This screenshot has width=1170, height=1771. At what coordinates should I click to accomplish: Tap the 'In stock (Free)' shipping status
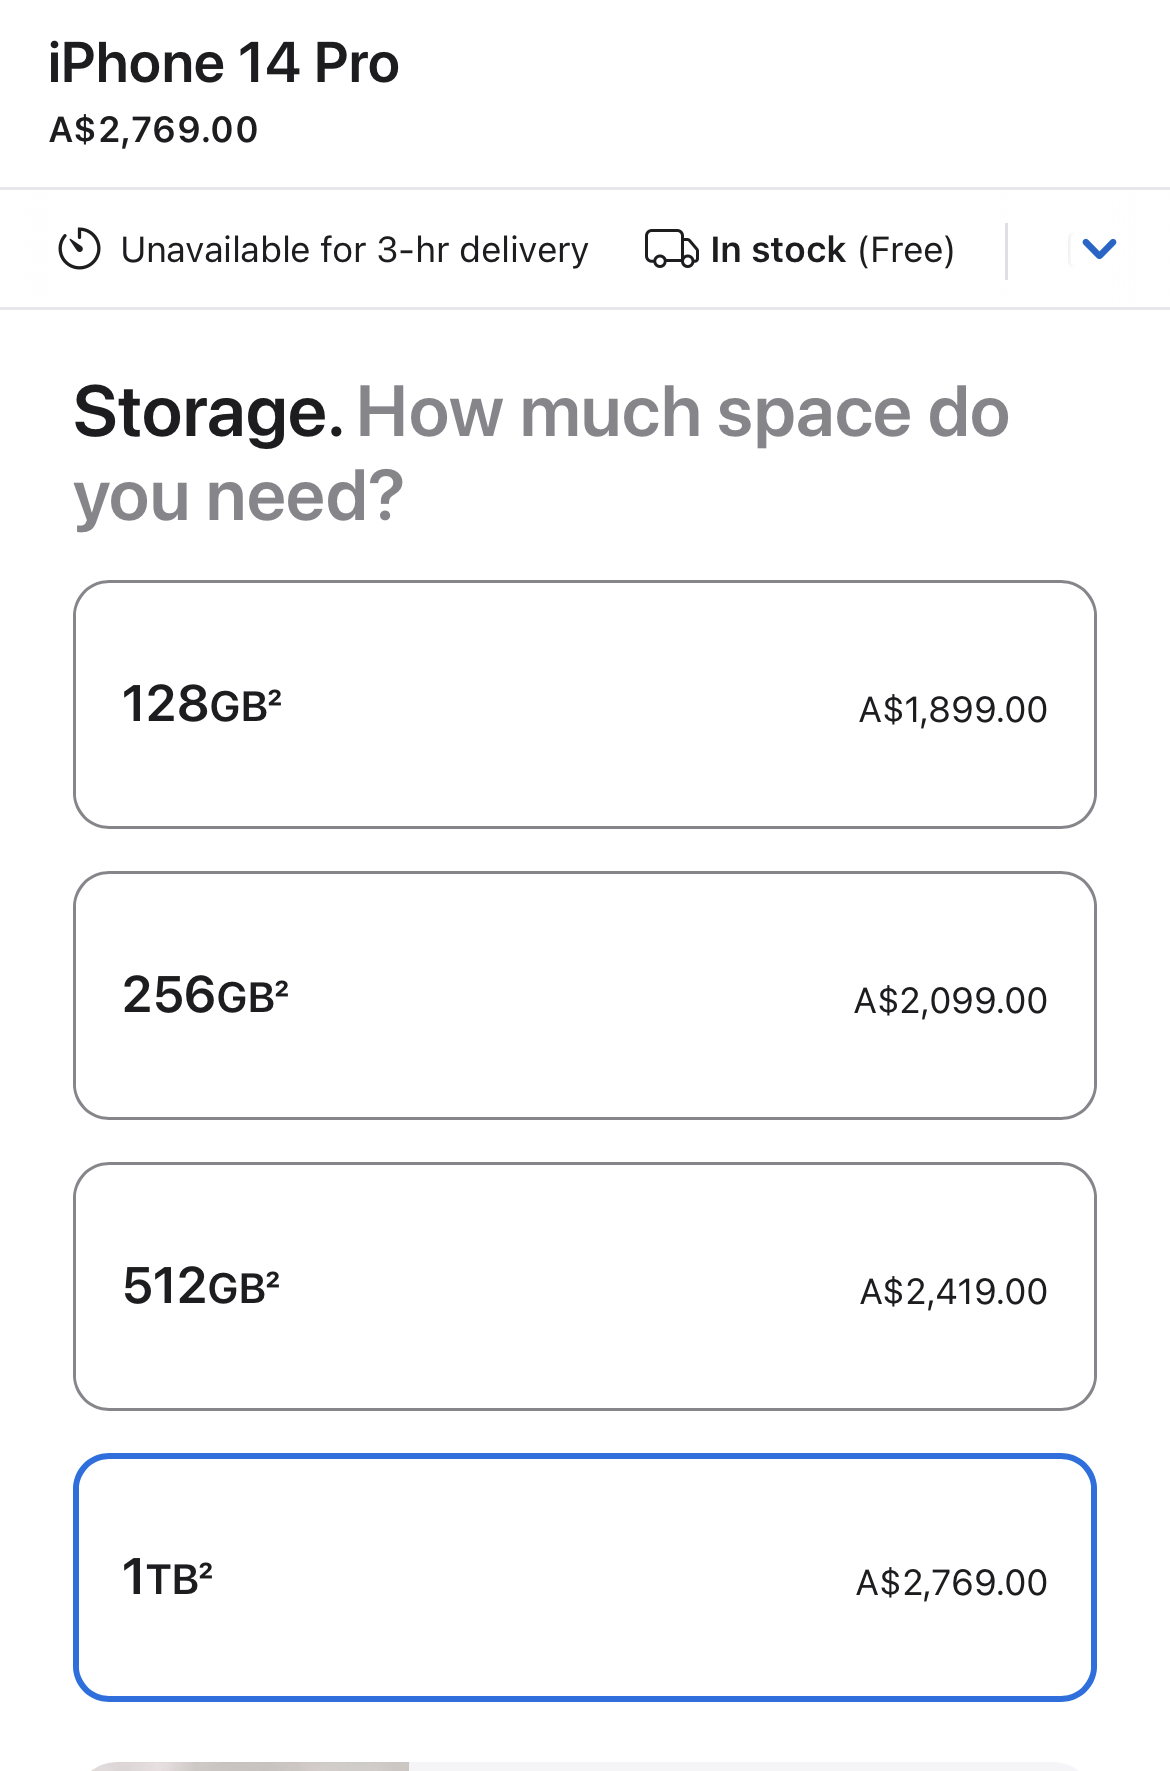832,249
